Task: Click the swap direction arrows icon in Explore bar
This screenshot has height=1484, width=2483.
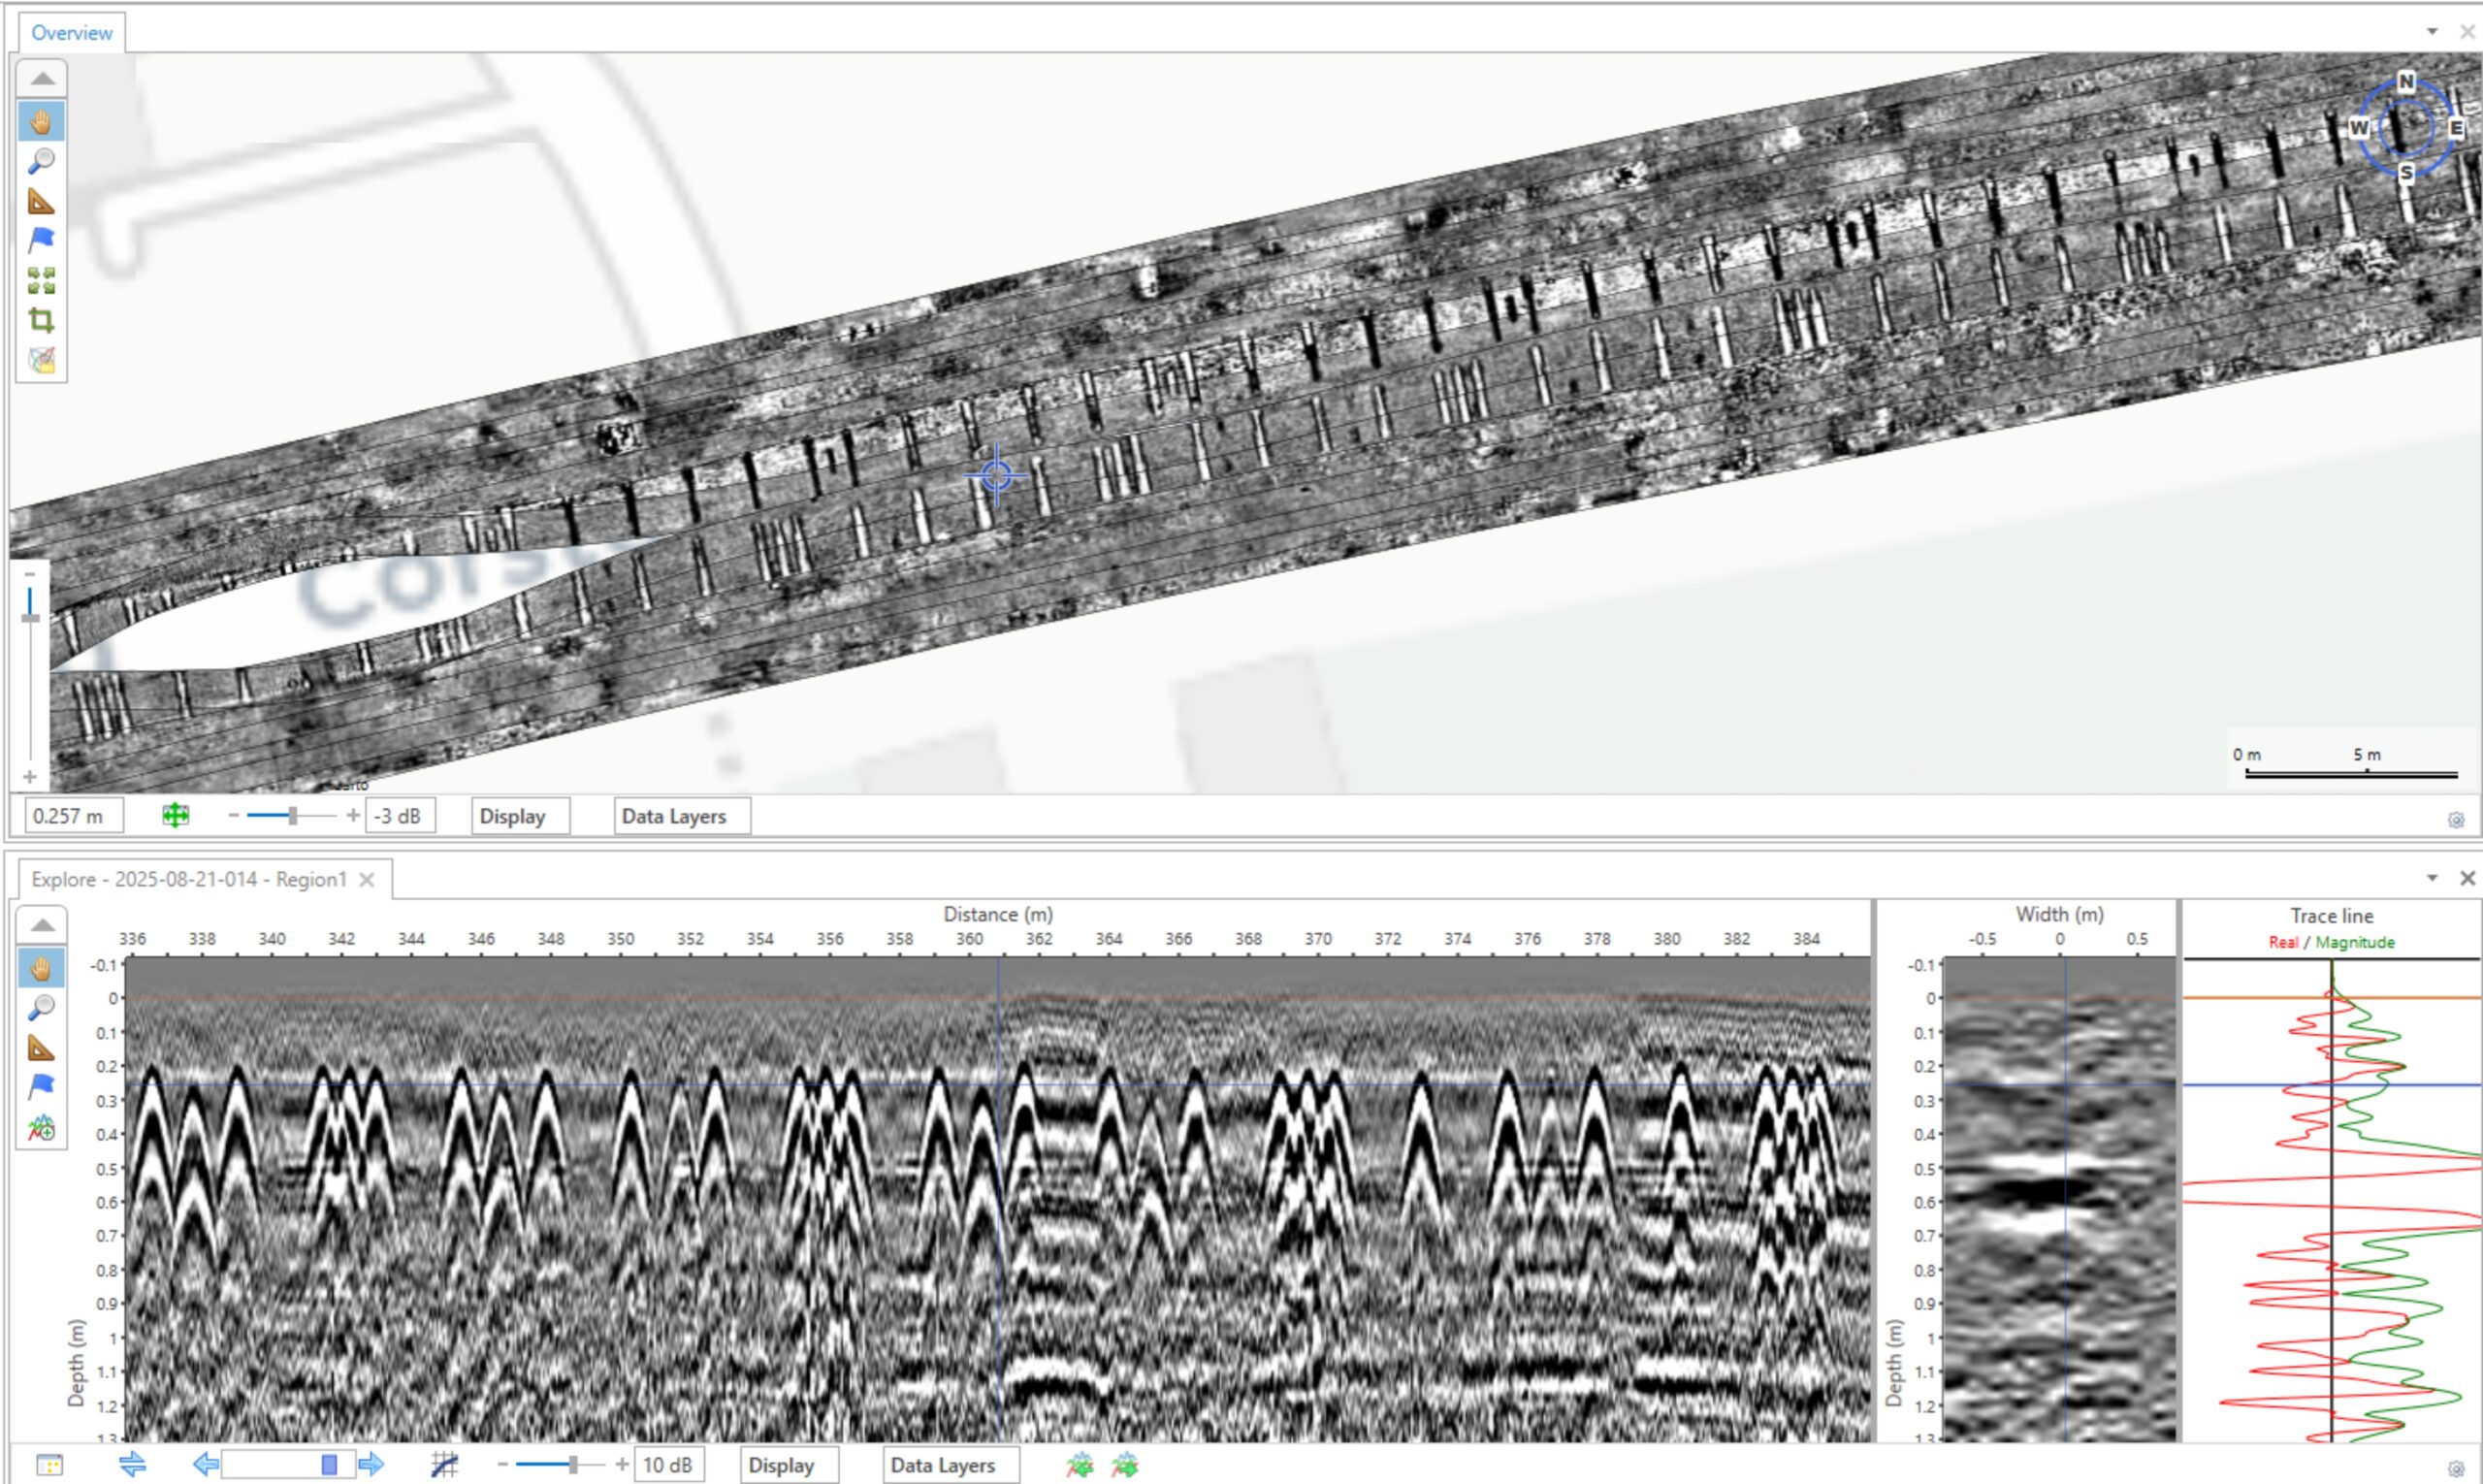Action: [x=132, y=1465]
